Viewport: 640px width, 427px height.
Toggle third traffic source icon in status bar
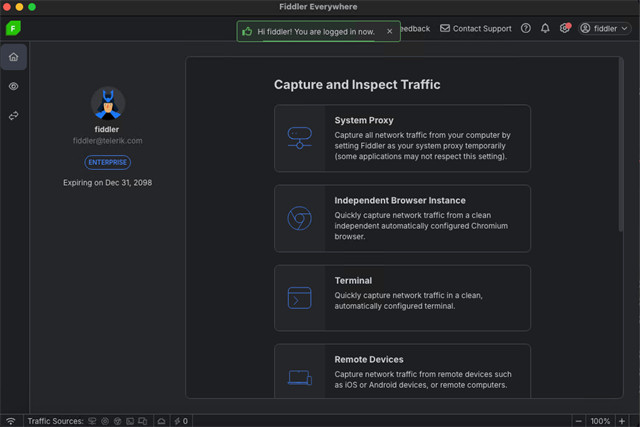tap(118, 421)
